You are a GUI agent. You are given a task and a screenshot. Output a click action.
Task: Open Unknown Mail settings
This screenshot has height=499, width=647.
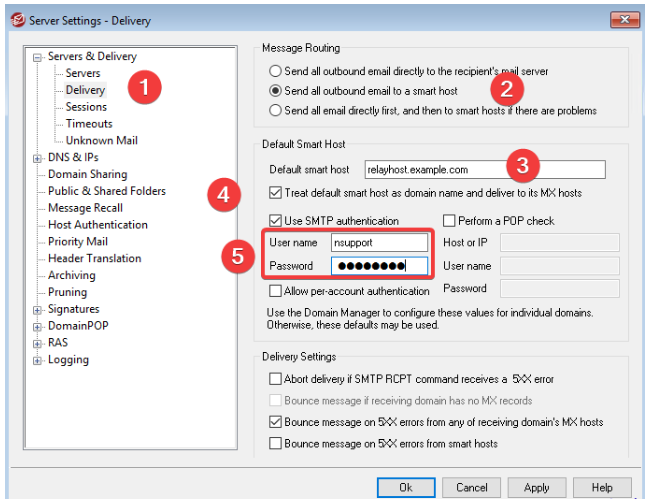click(102, 141)
